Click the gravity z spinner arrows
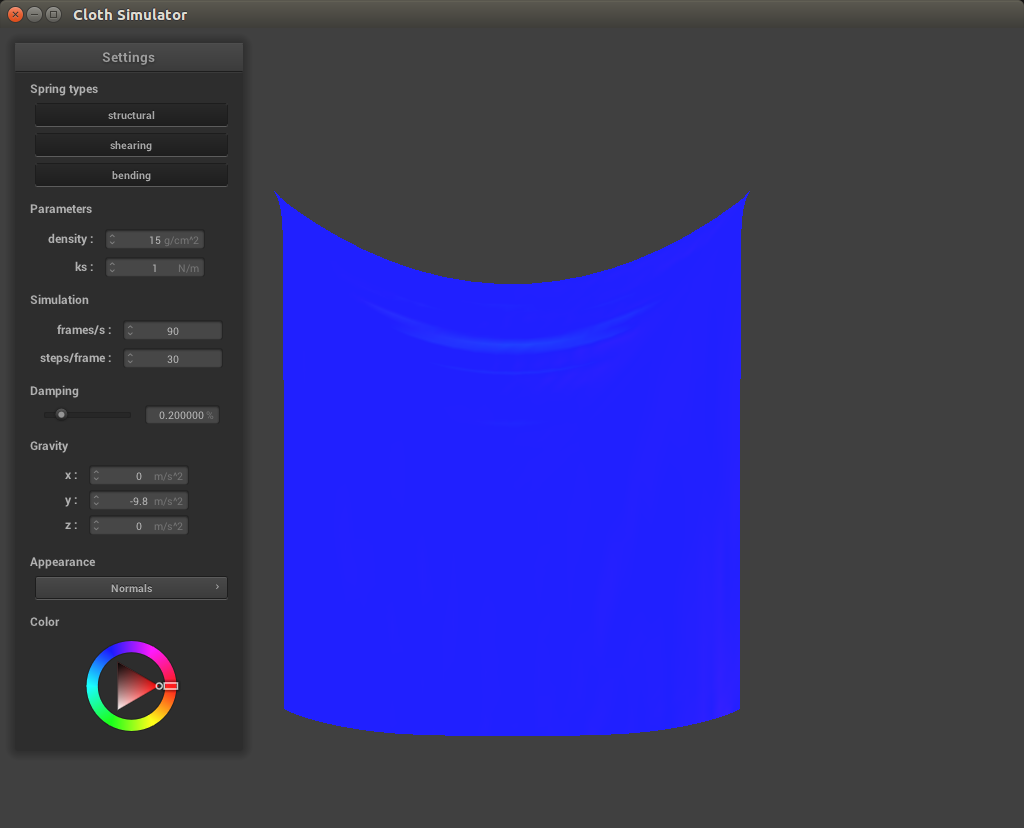 (96, 526)
